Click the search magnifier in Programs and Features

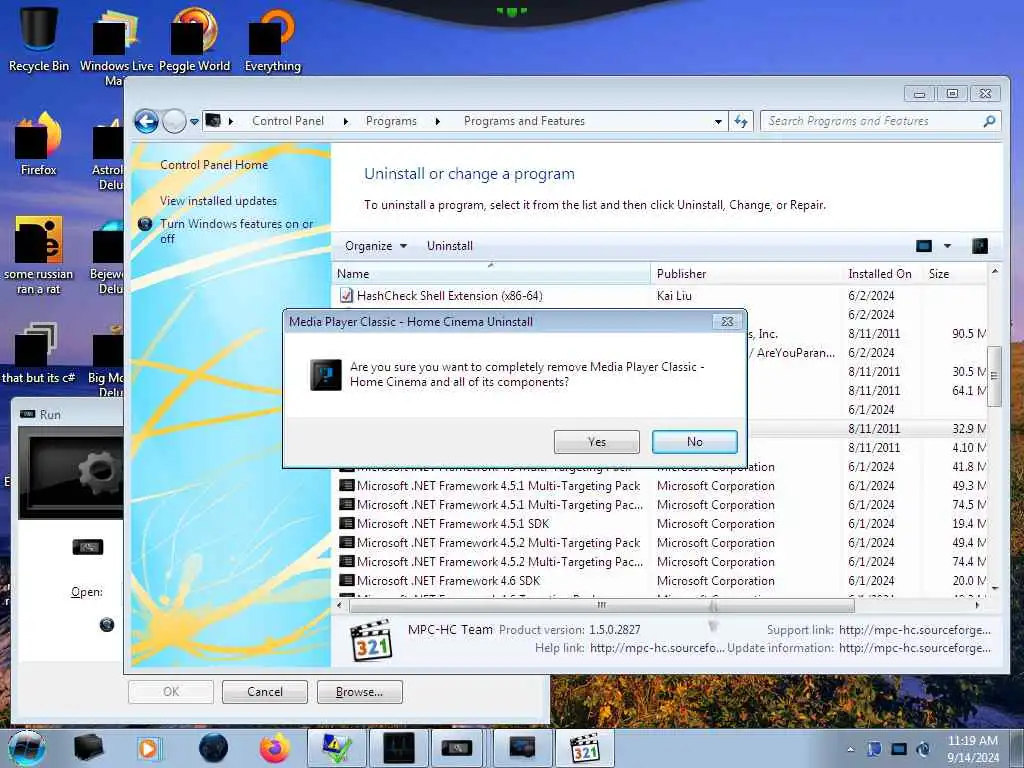click(x=989, y=121)
